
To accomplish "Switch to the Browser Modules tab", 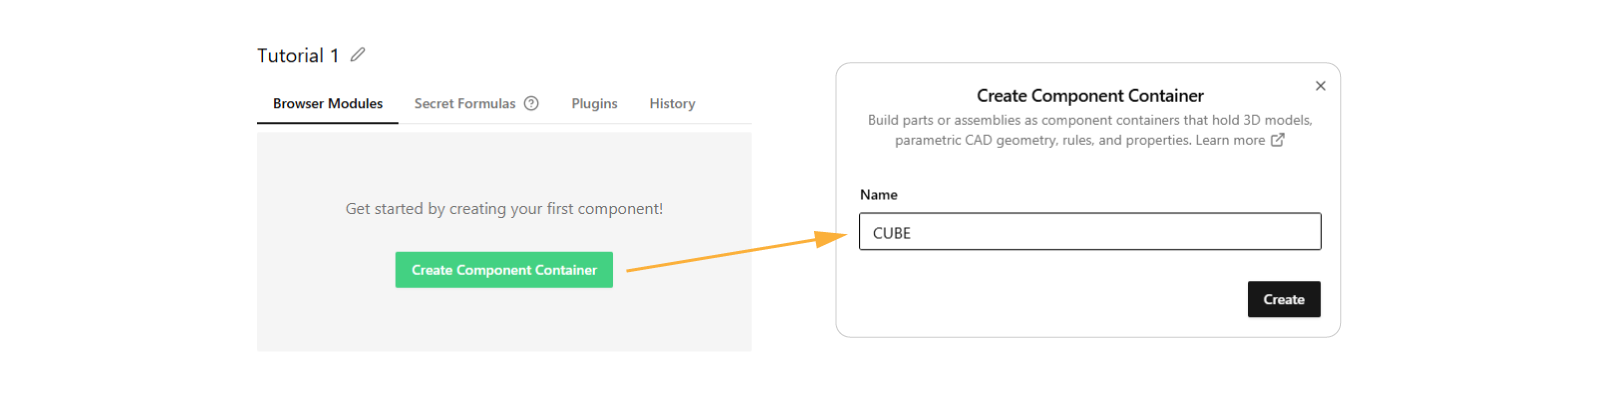I will coord(328,104).
